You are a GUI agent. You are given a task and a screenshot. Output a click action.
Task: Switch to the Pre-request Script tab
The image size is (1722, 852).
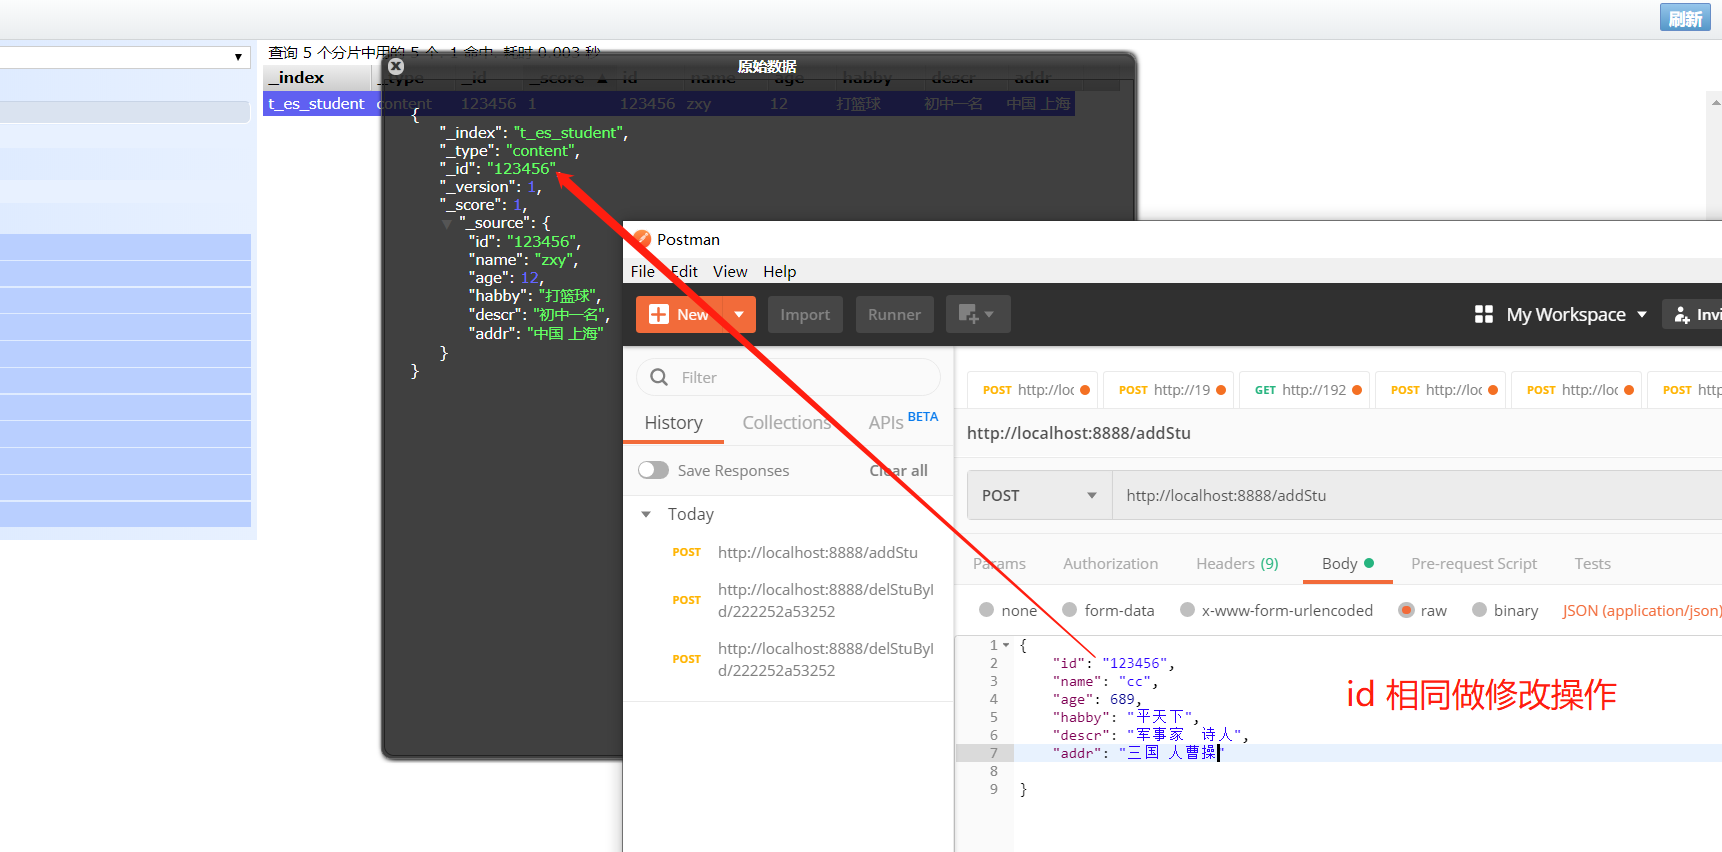(x=1473, y=564)
